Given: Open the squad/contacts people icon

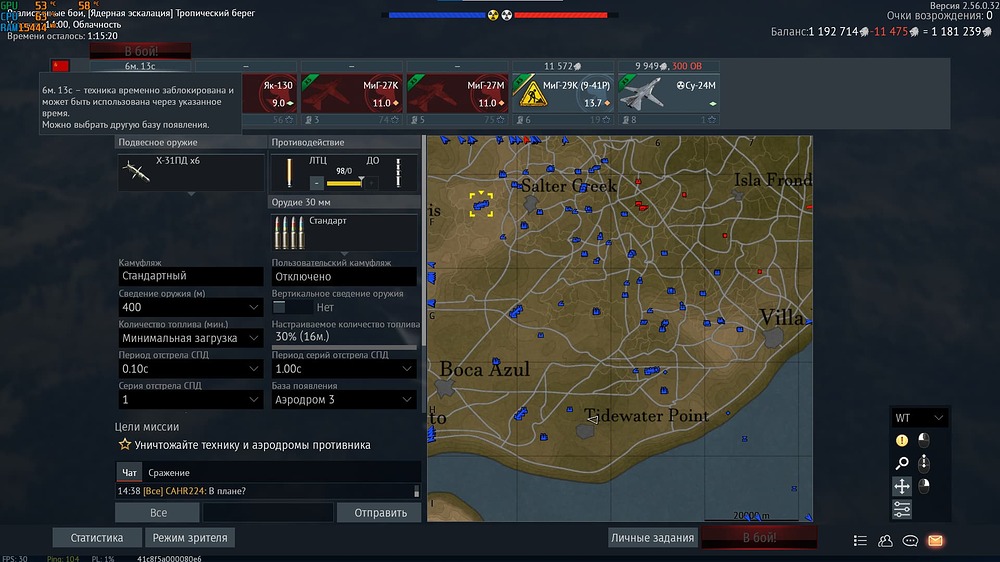Looking at the screenshot, I should [x=885, y=541].
